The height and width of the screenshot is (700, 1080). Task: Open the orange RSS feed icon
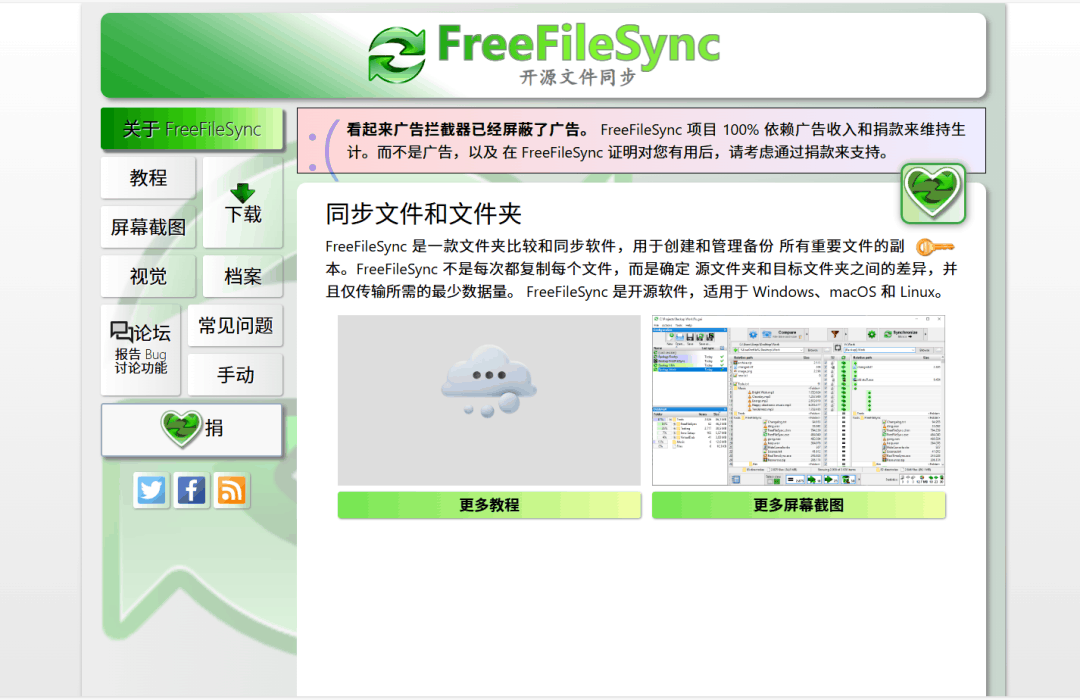[x=231, y=490]
